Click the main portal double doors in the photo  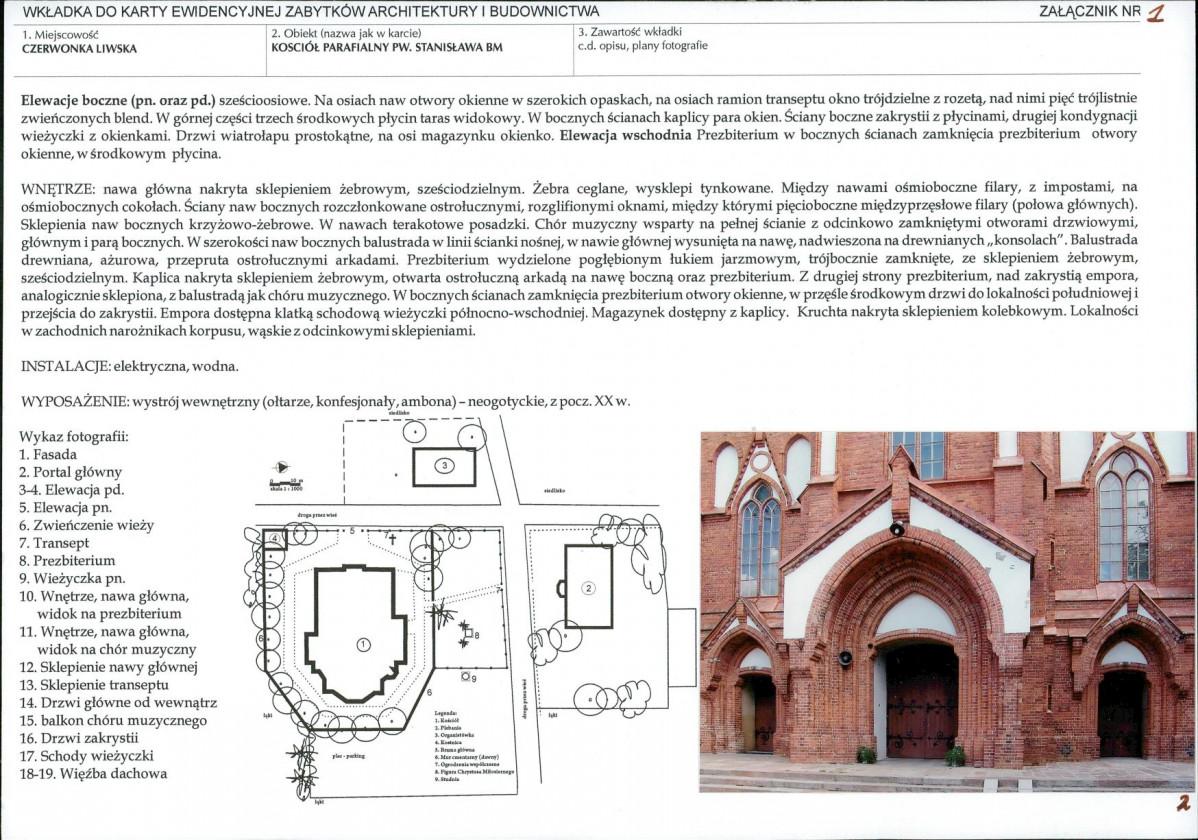pyautogui.click(x=921, y=703)
